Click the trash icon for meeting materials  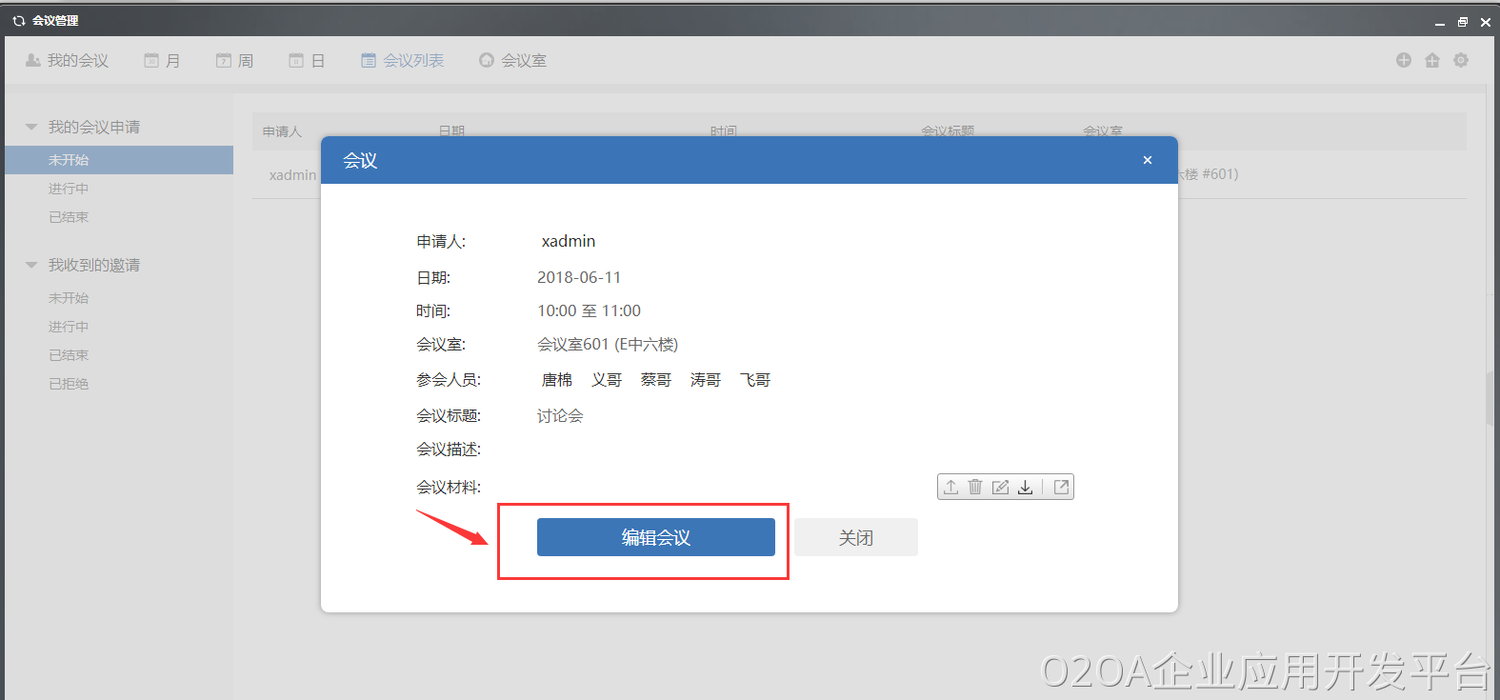click(975, 487)
